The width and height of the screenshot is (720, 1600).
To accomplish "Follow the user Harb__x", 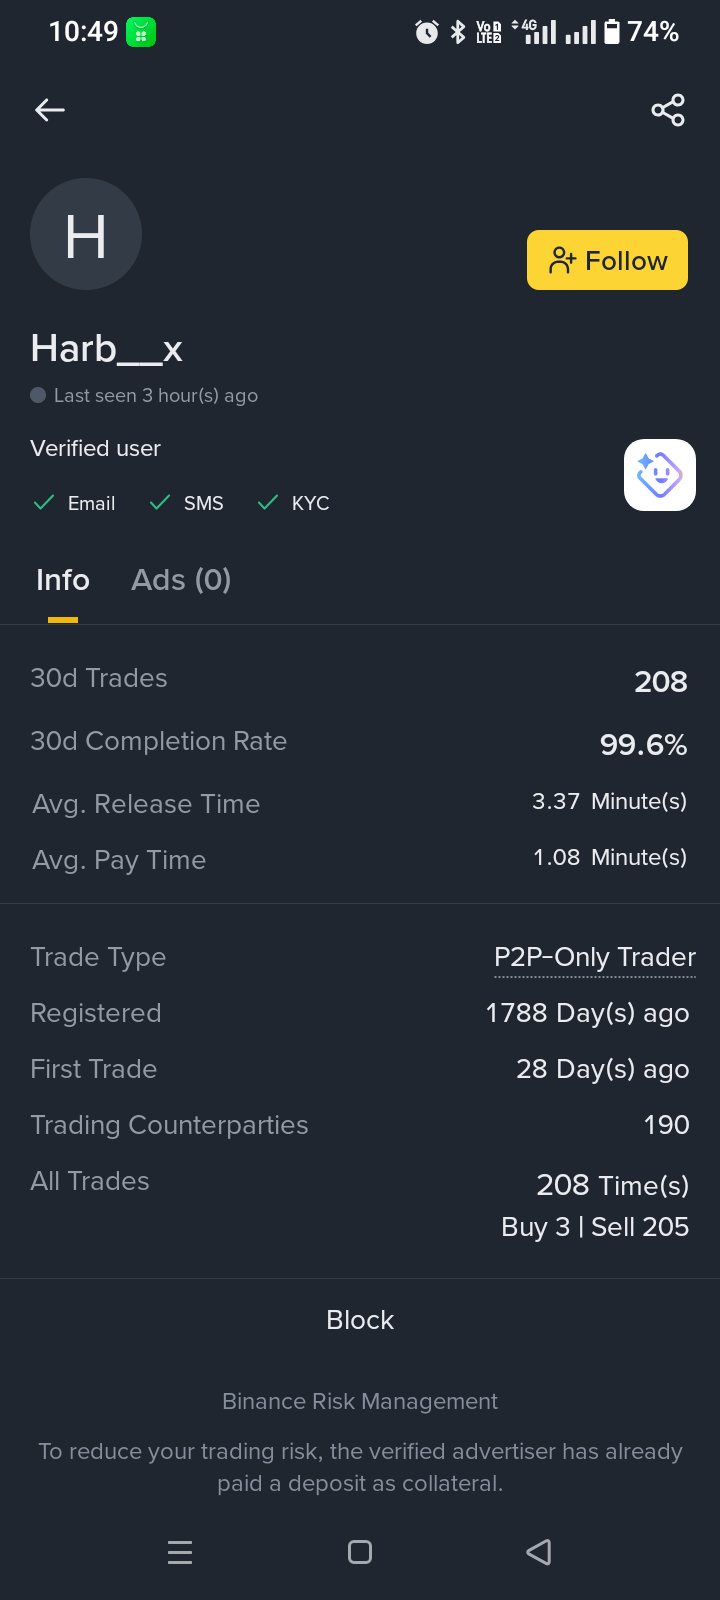I will 607,260.
